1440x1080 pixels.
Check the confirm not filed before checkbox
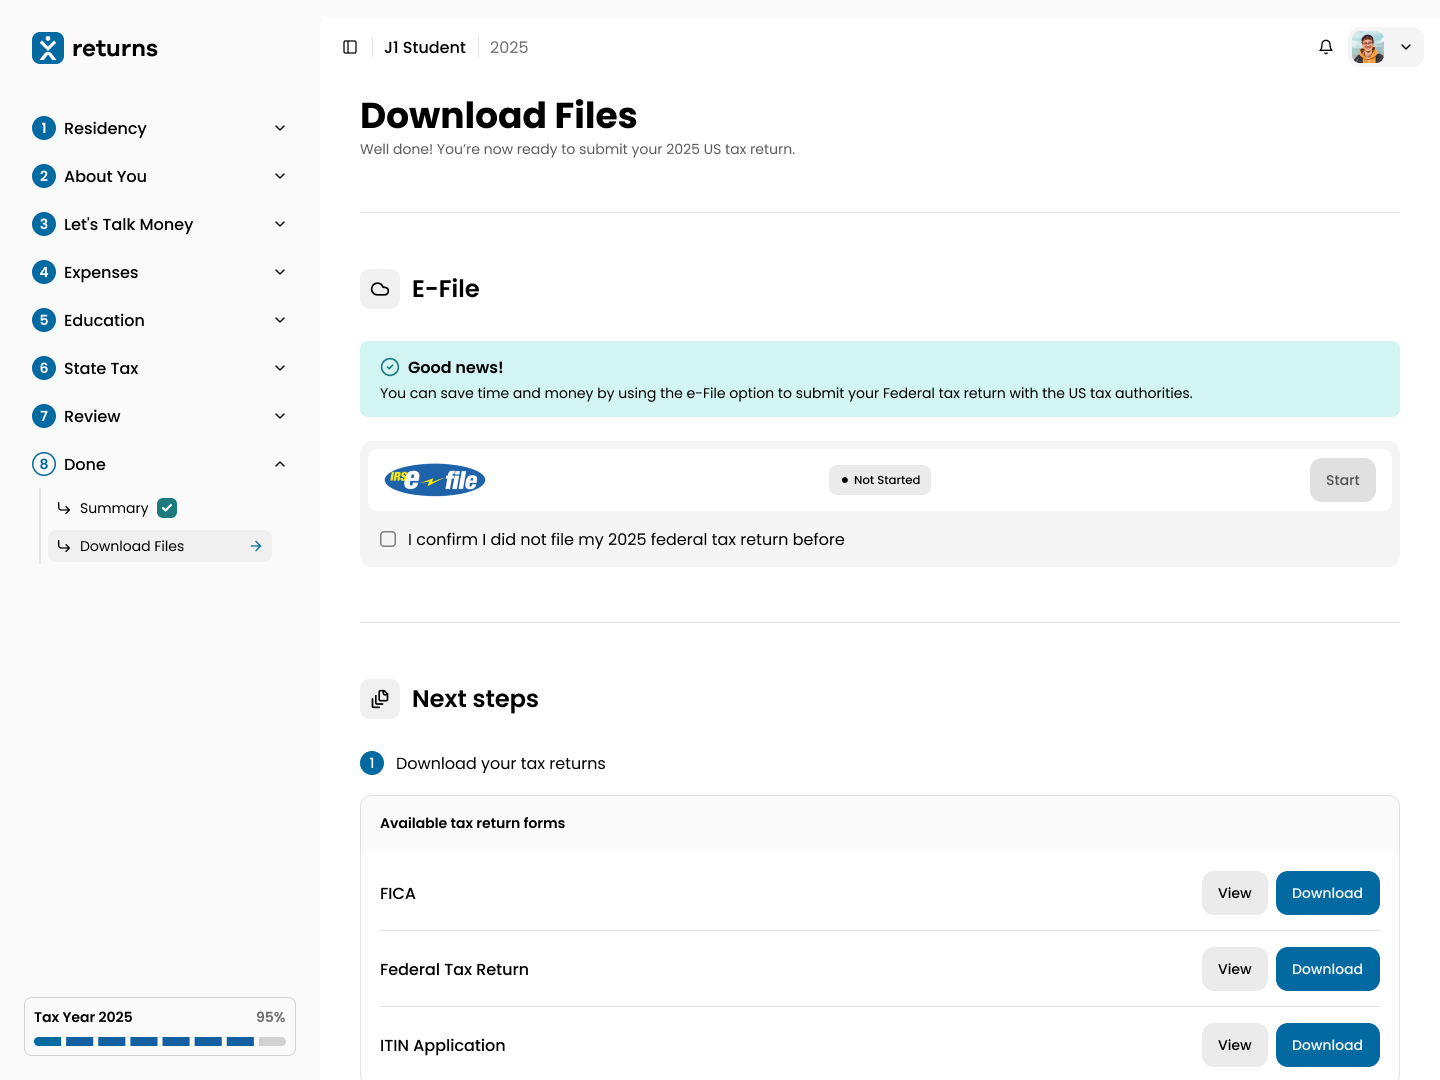388,539
